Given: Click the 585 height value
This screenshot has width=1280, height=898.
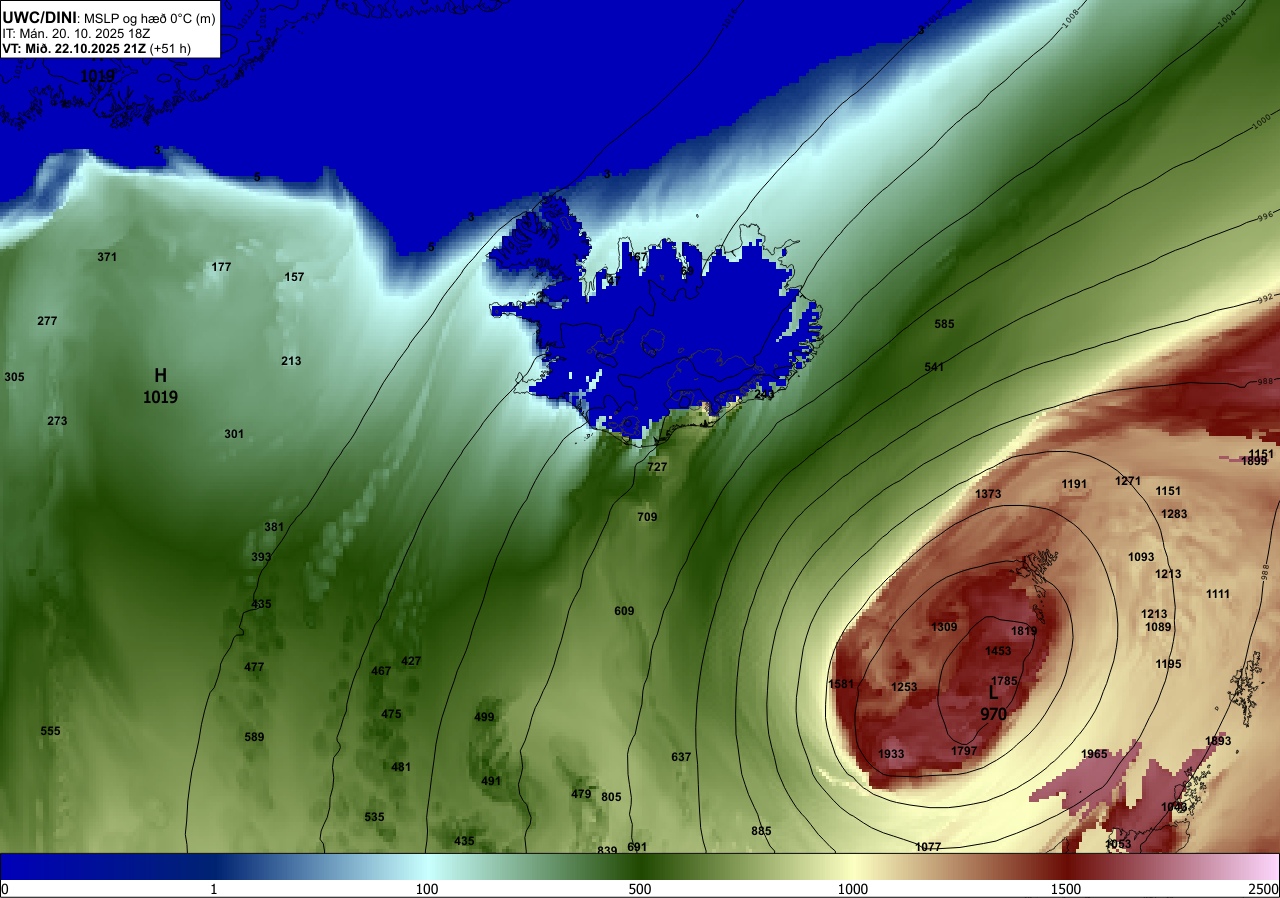Looking at the screenshot, I should pos(944,324).
